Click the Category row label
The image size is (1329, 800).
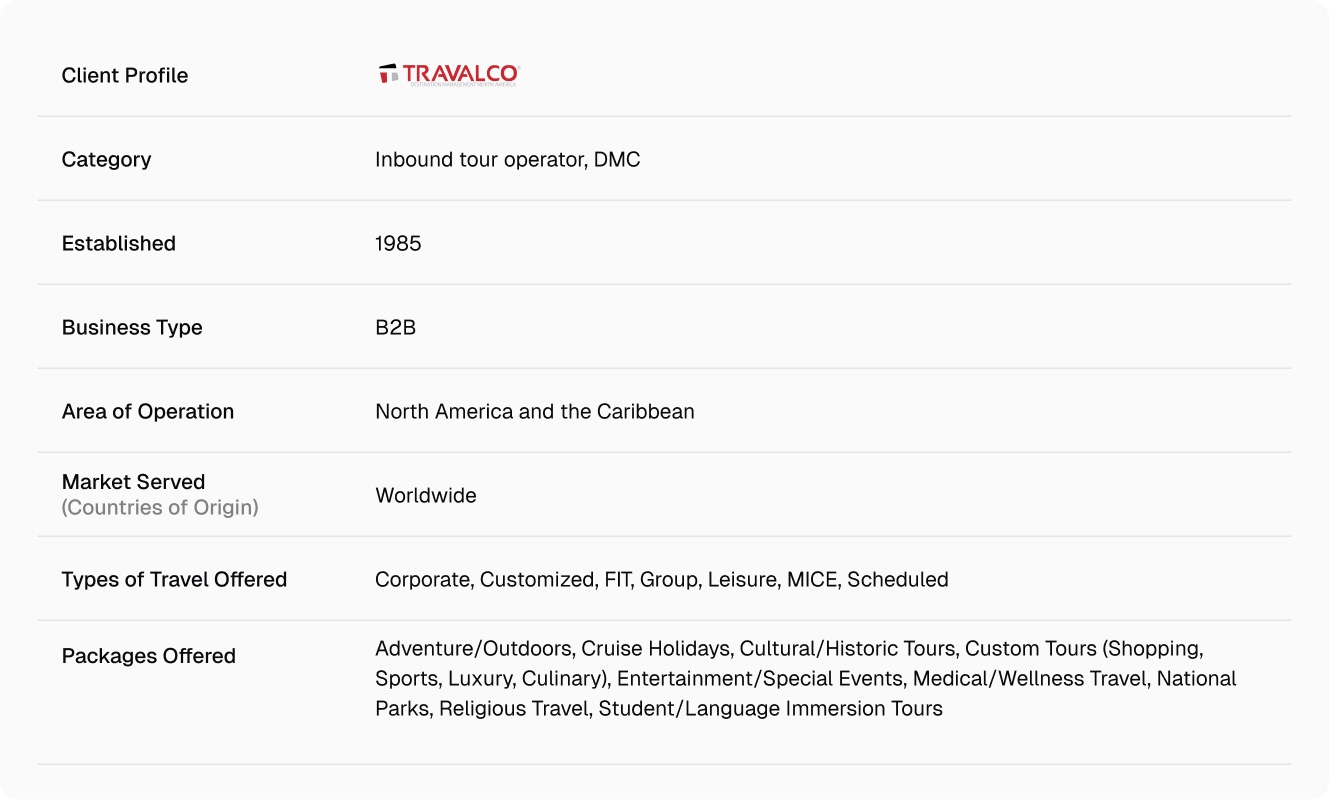coord(106,159)
